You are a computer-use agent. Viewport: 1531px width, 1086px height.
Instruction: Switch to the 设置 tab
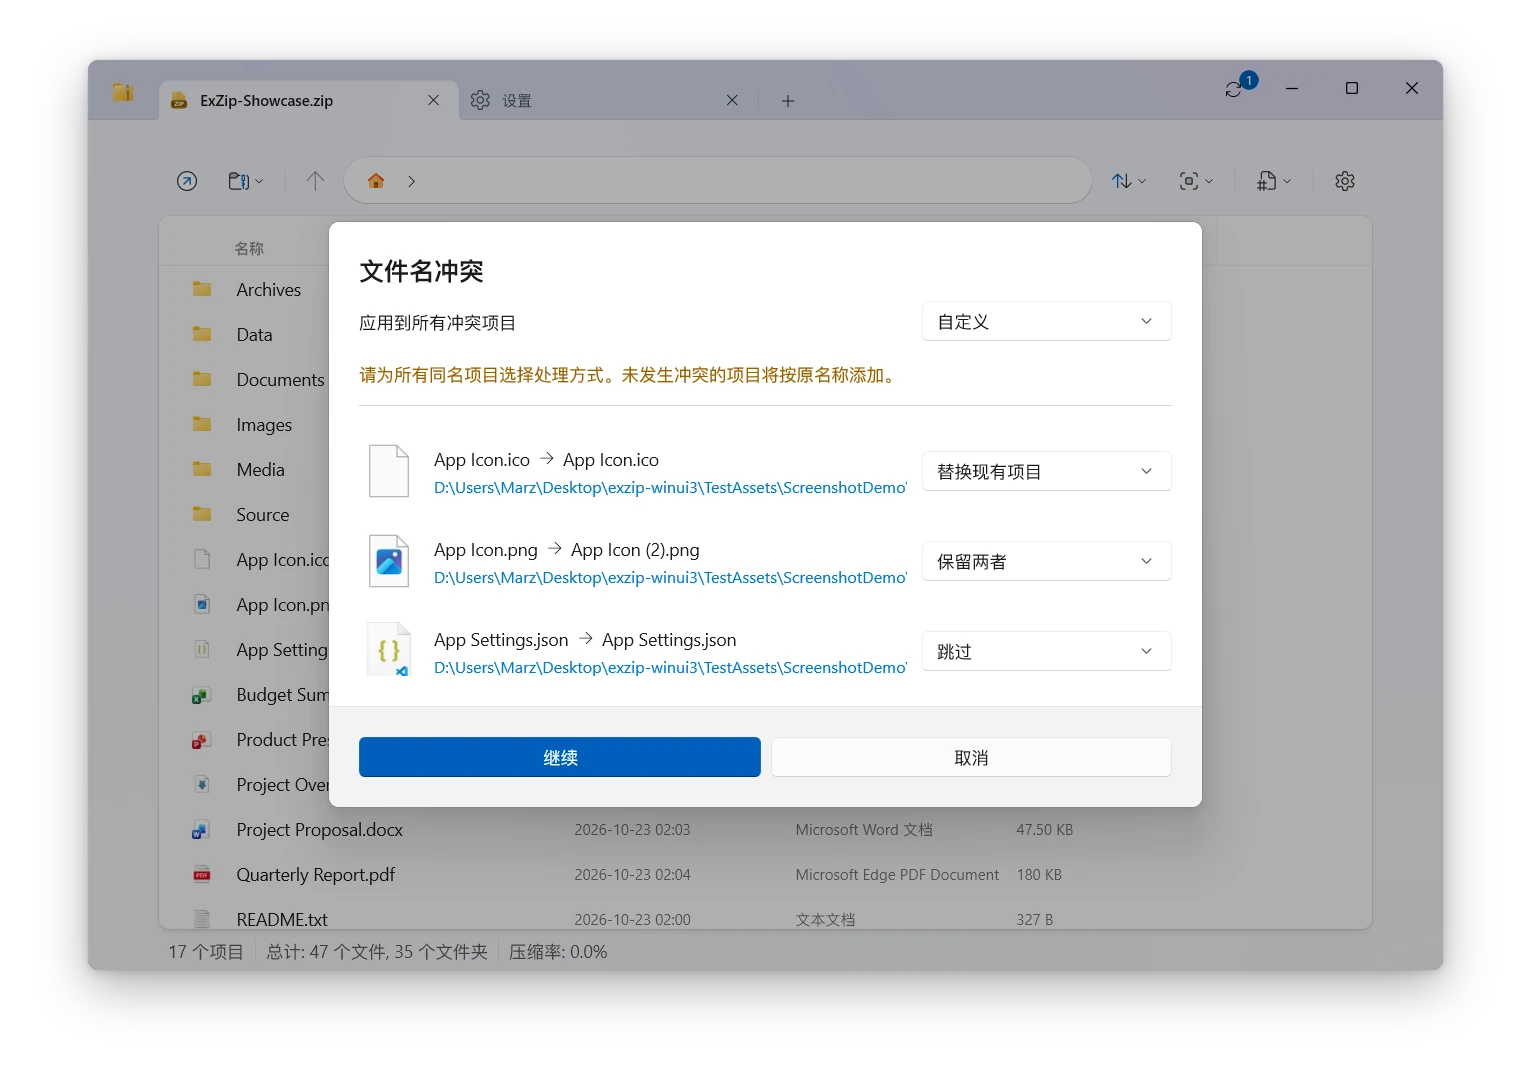[609, 100]
